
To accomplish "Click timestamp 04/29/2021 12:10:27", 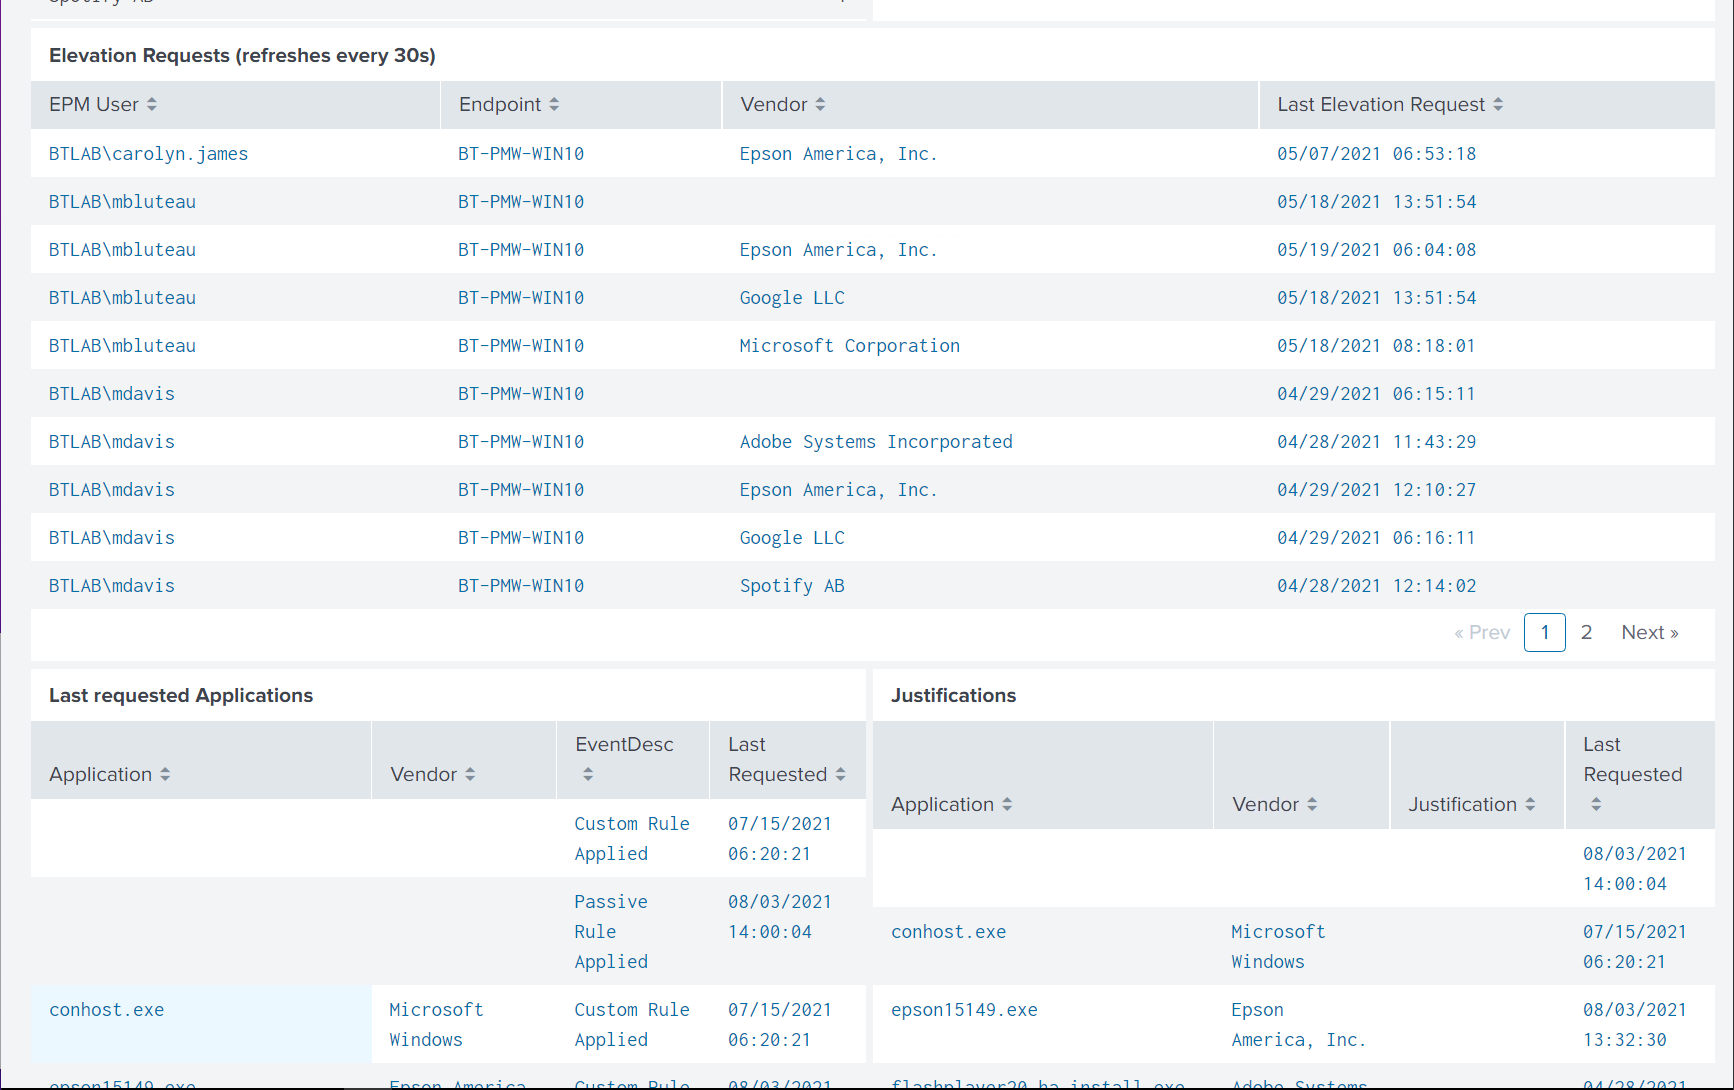I will point(1376,489).
